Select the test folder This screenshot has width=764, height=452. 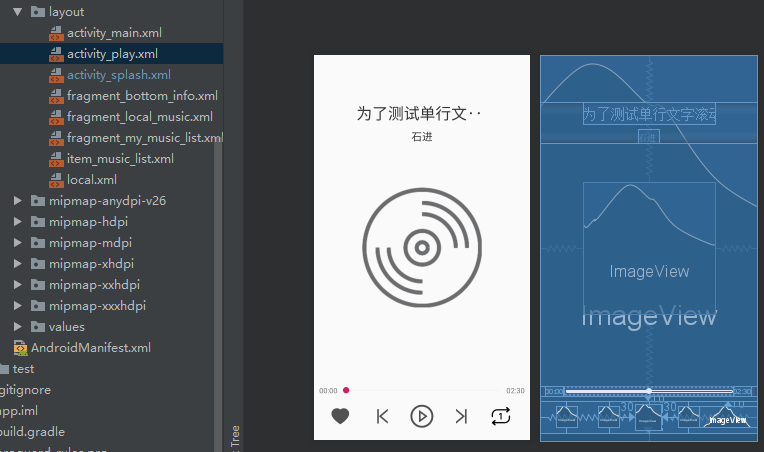pyautogui.click(x=23, y=369)
